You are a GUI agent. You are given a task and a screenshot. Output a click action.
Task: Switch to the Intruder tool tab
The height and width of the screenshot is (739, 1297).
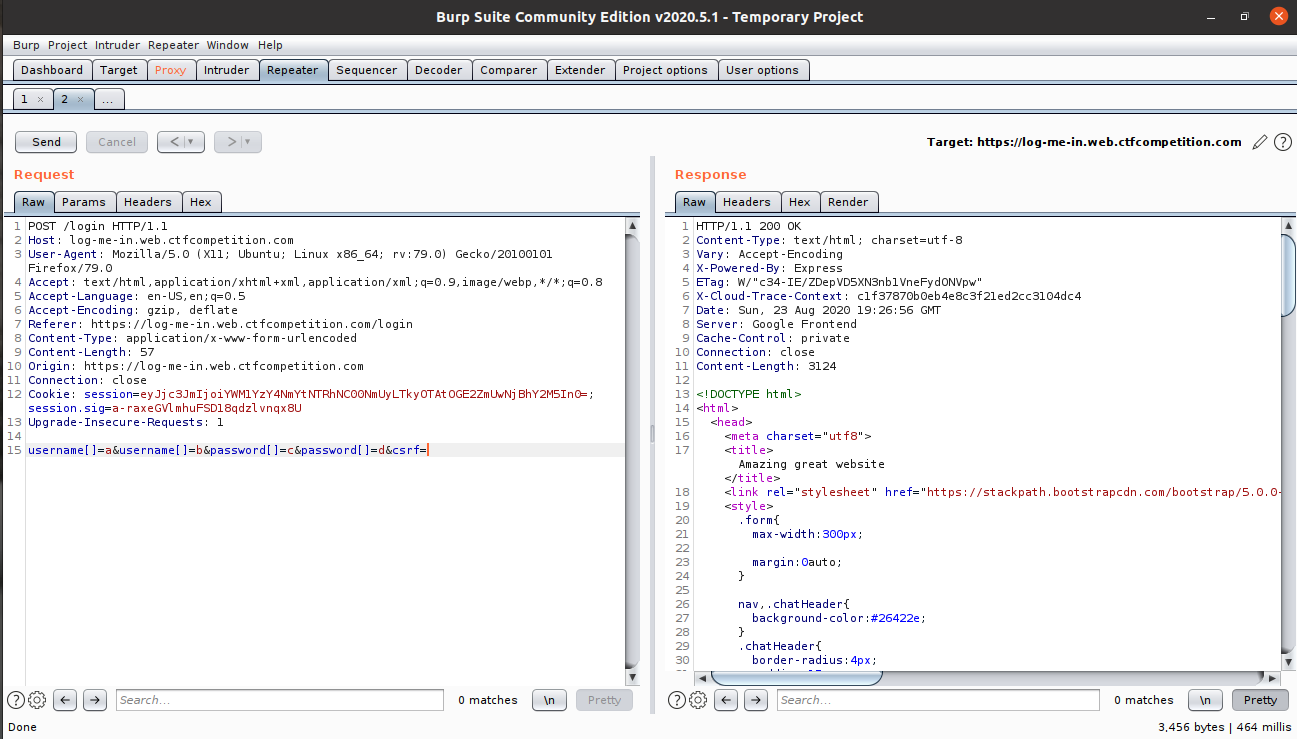(x=227, y=70)
